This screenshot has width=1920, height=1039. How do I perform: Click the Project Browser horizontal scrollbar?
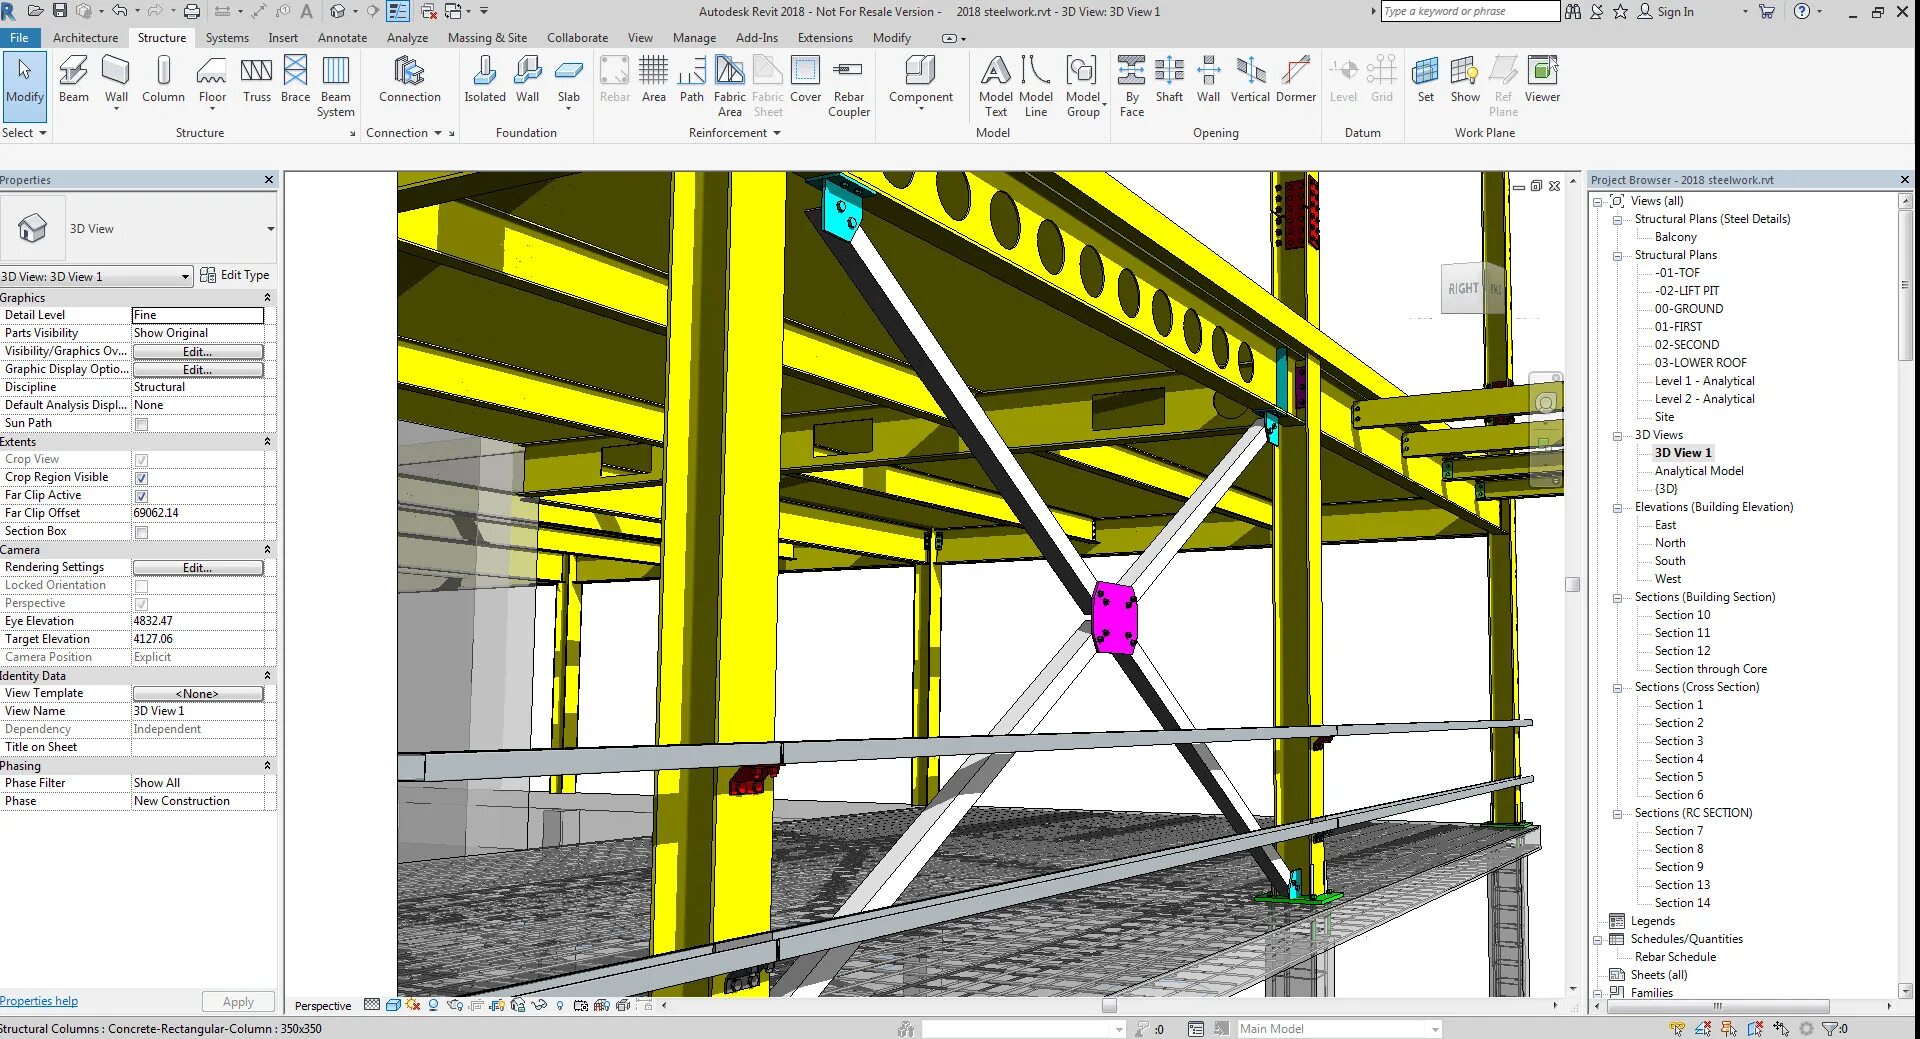(x=1717, y=1006)
